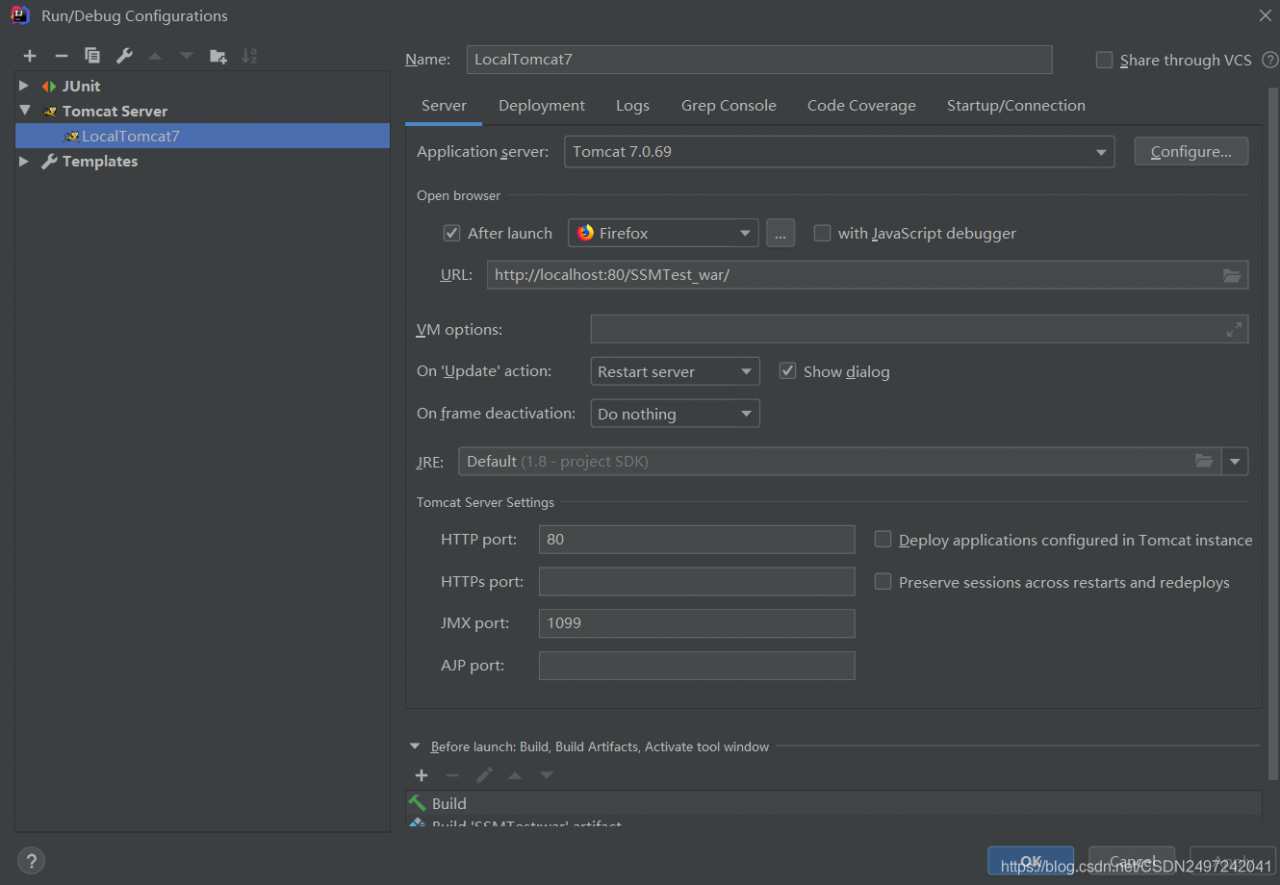Switch to the Startup/Connection tab
1280x885 pixels.
[1016, 105]
